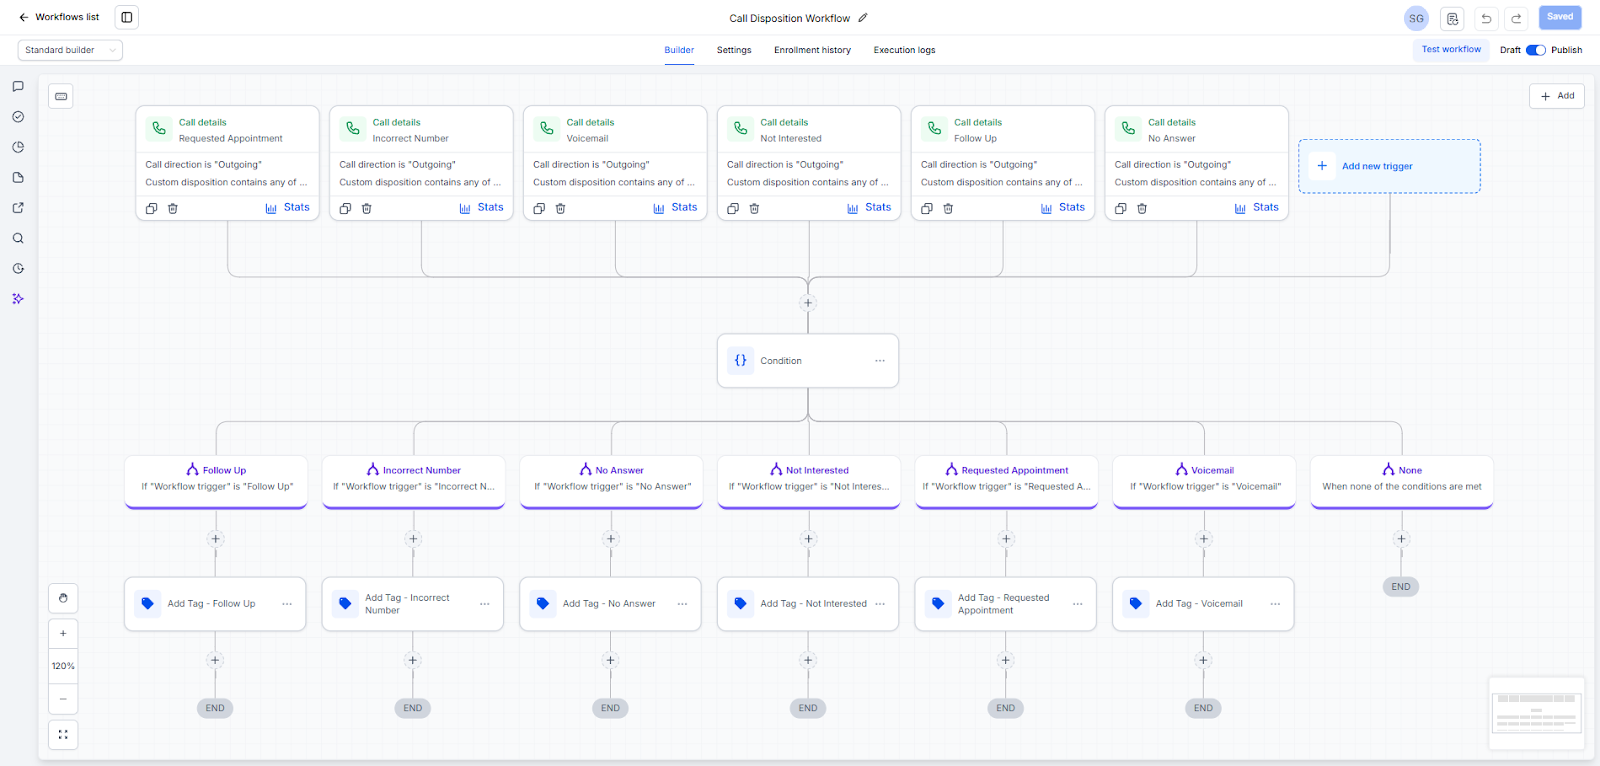Delete the No Answer trigger
The height and width of the screenshot is (766, 1600).
coord(1142,208)
